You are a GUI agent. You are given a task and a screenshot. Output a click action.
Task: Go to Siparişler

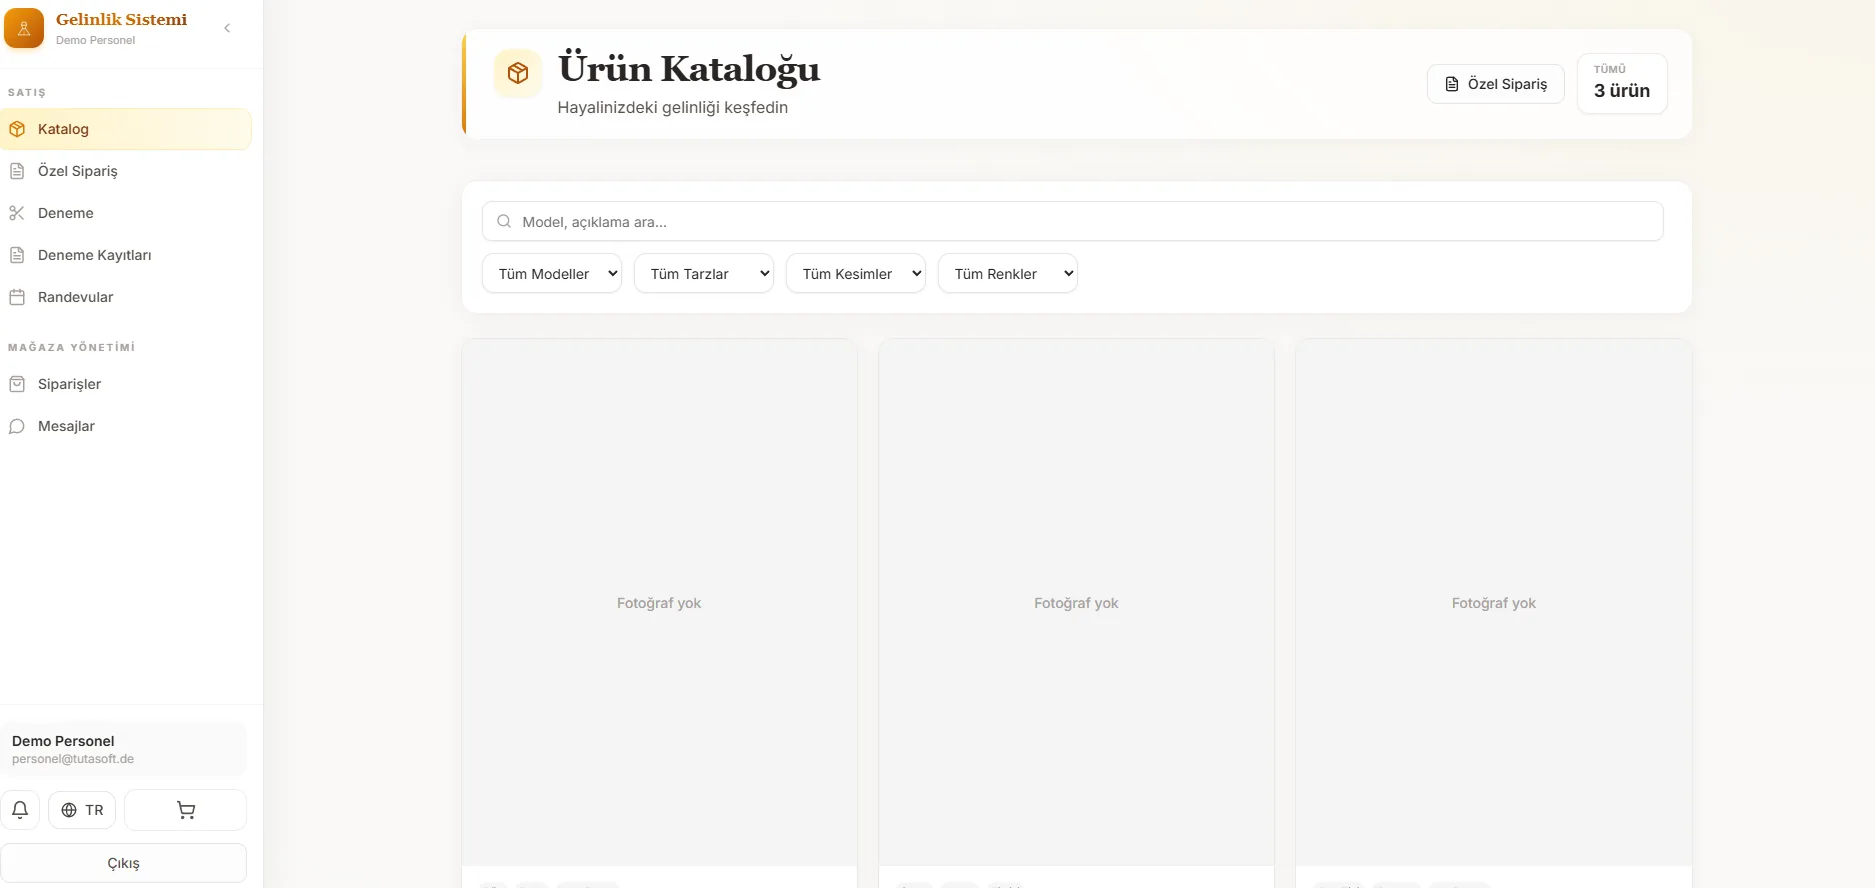(126, 384)
